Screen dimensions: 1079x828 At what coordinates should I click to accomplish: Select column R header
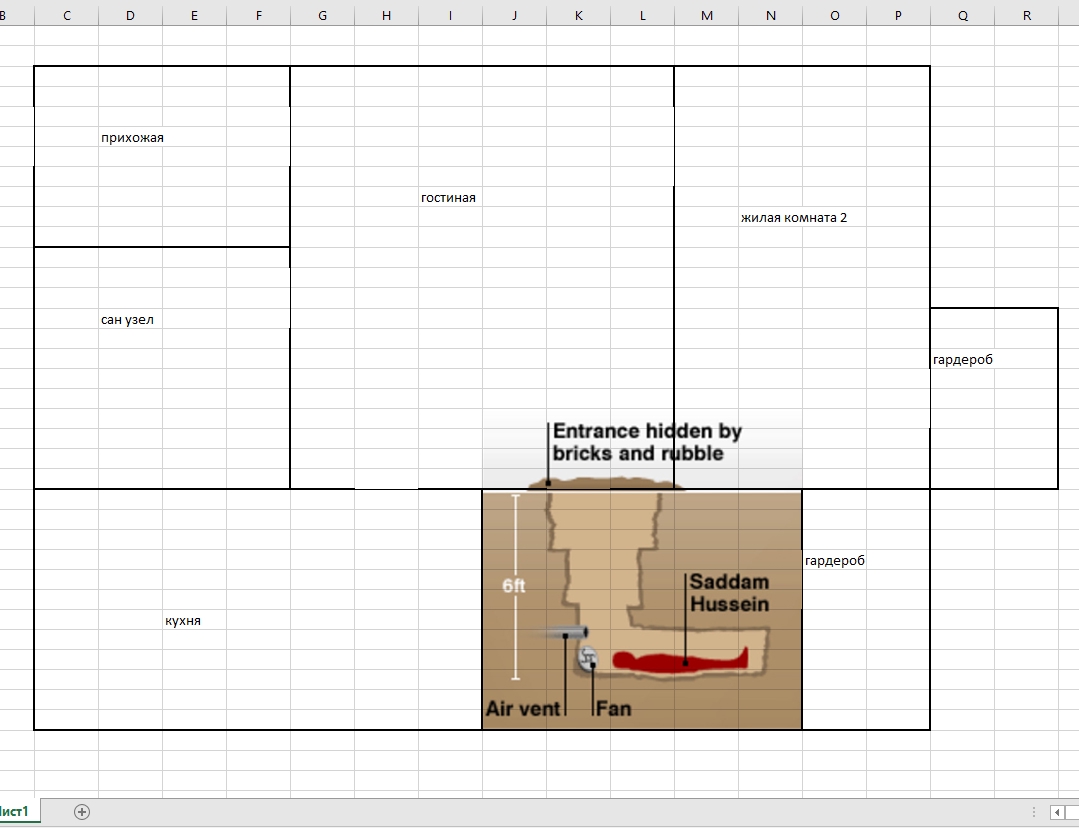click(1027, 15)
